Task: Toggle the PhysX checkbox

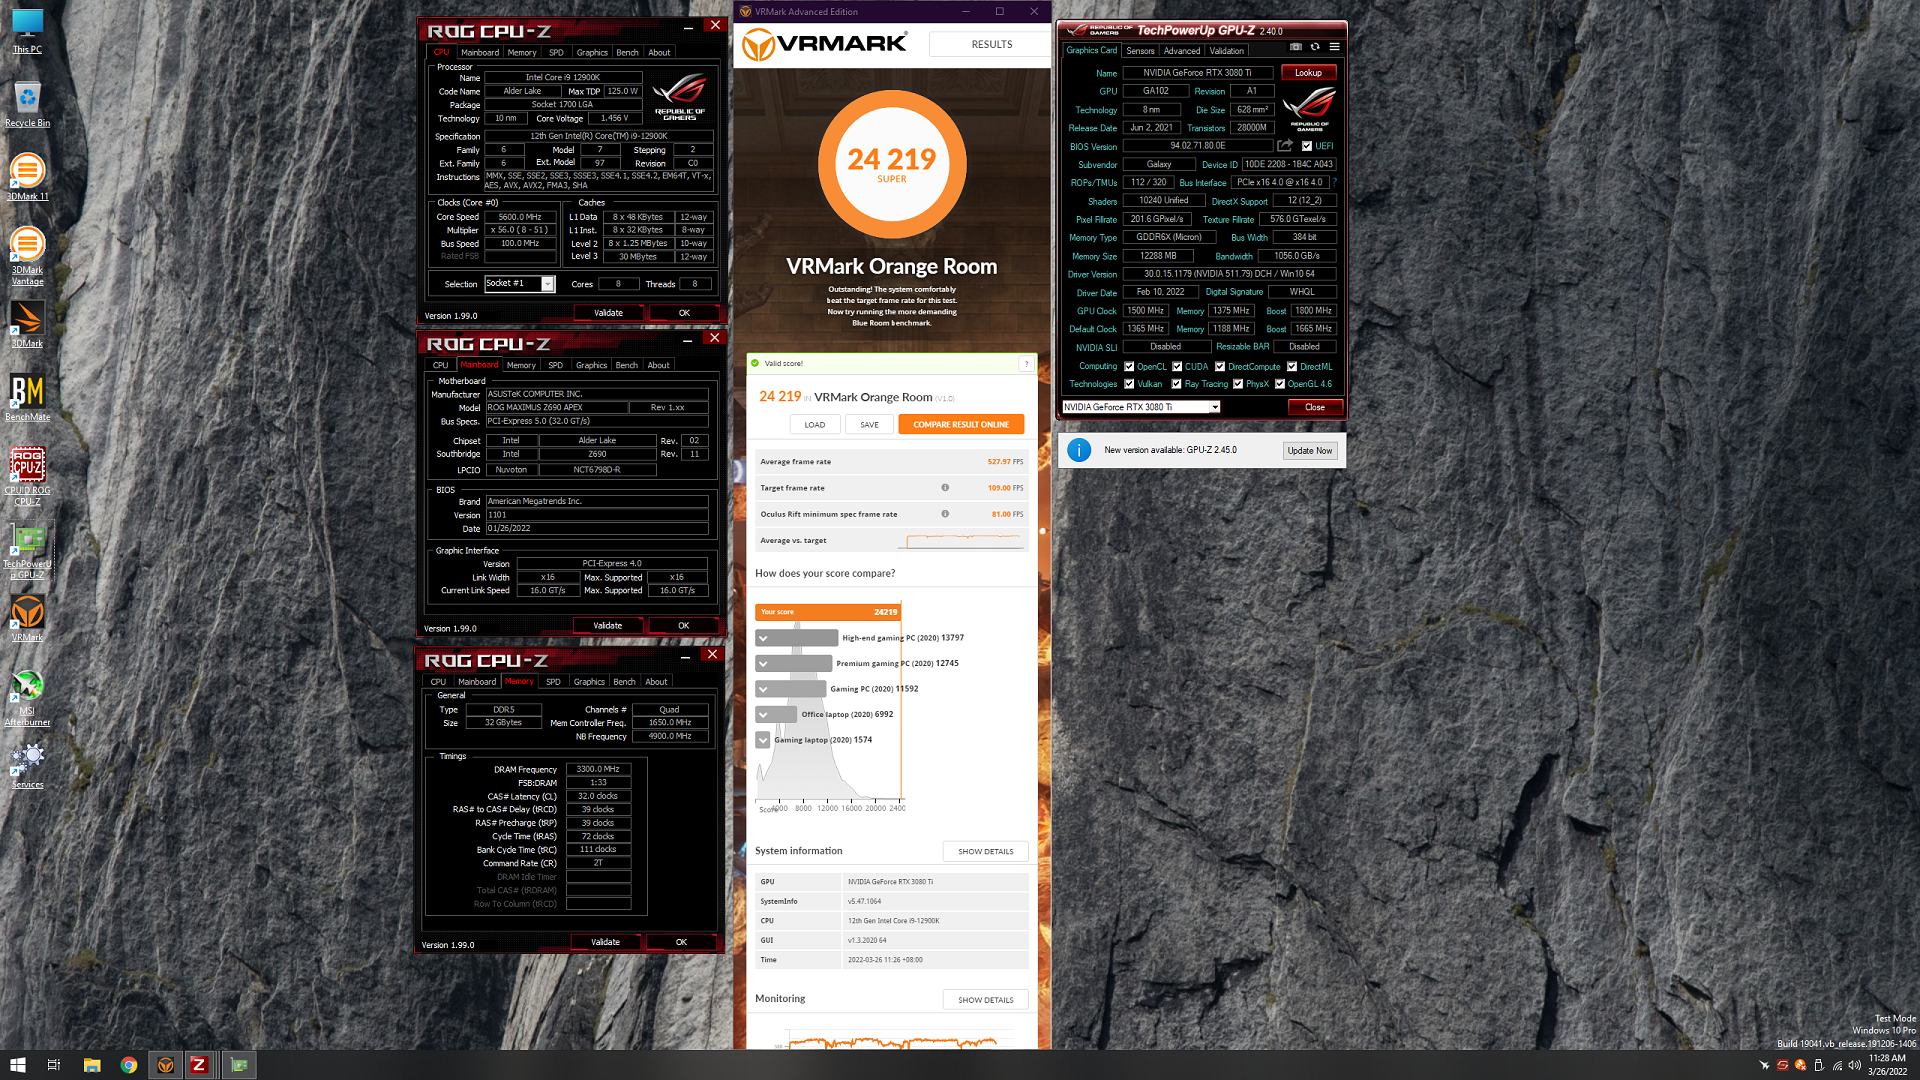Action: (x=1238, y=384)
